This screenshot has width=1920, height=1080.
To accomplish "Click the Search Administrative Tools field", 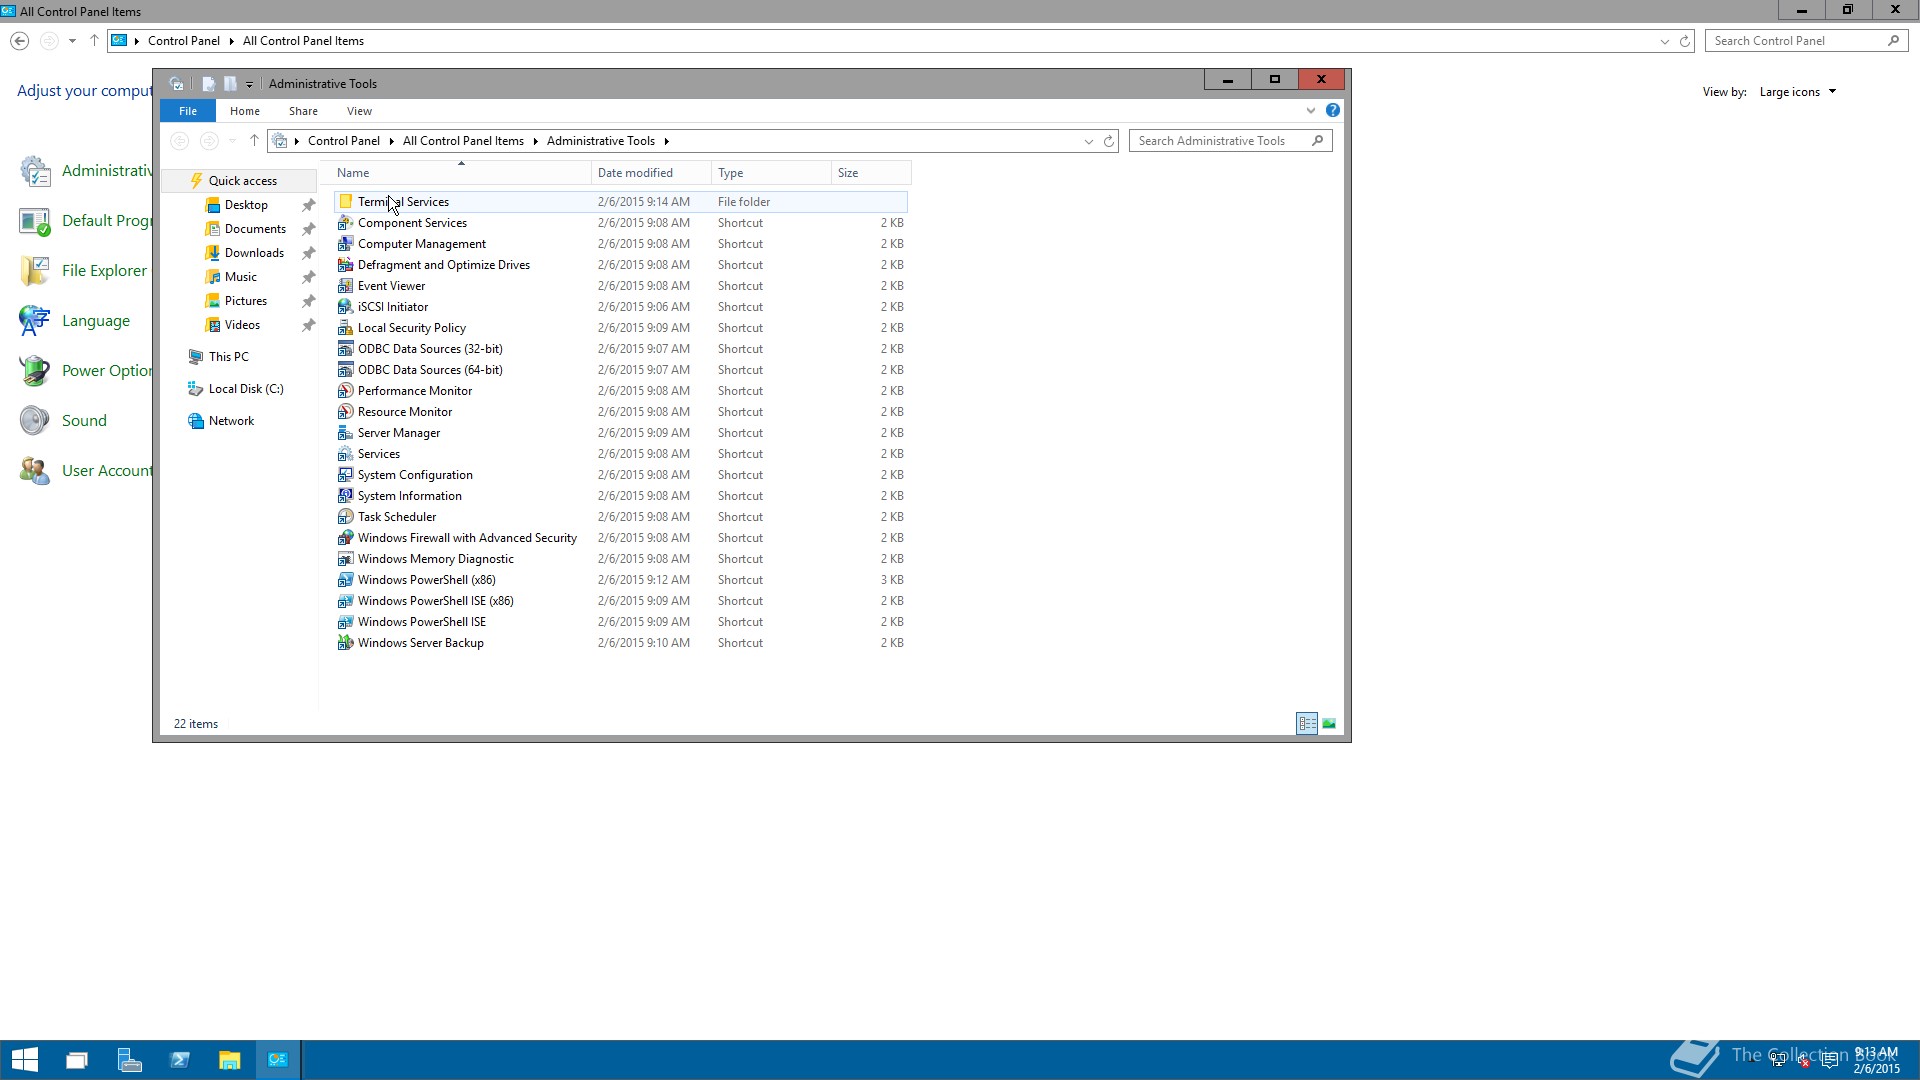I will click(1231, 141).
